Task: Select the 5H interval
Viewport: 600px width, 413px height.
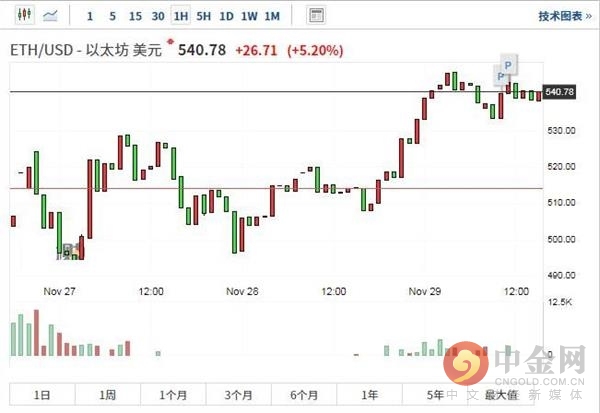Action: coord(204,16)
